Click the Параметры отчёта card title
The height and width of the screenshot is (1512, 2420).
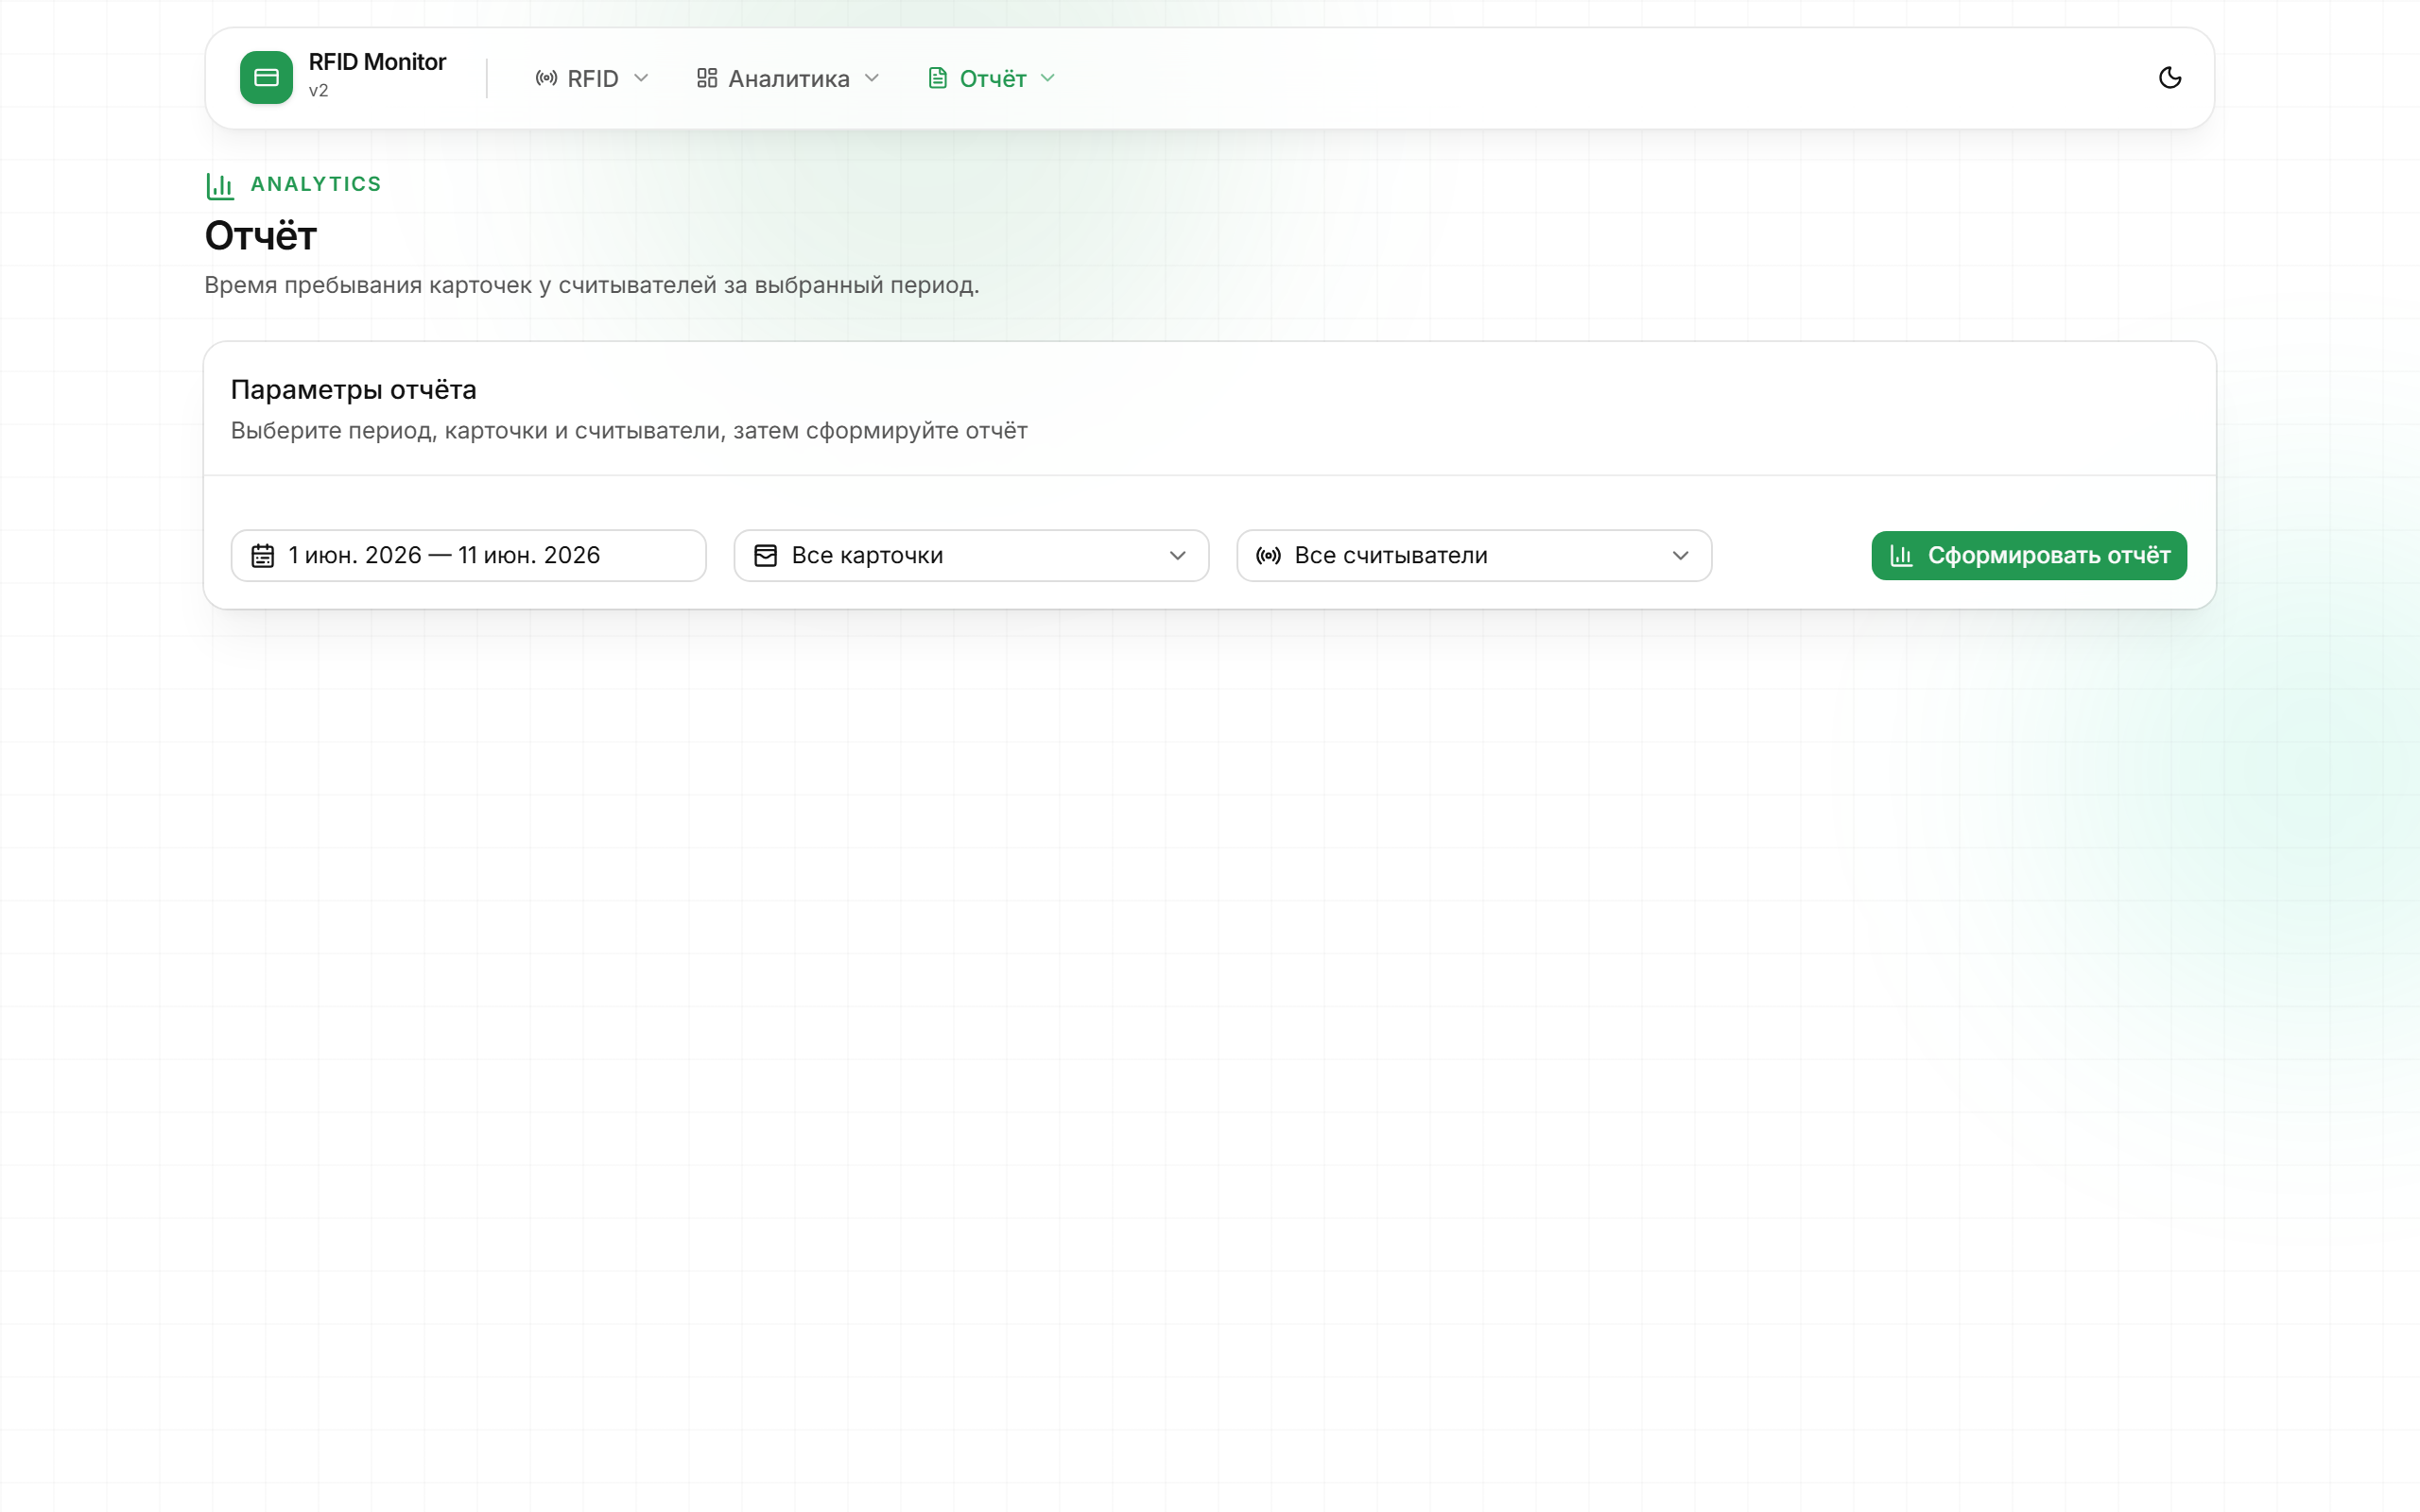point(354,390)
